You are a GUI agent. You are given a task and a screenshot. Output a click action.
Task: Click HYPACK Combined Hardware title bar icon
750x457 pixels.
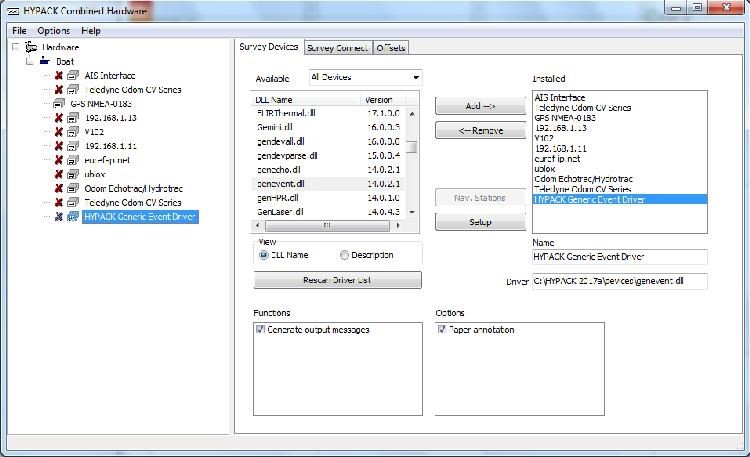(13, 11)
